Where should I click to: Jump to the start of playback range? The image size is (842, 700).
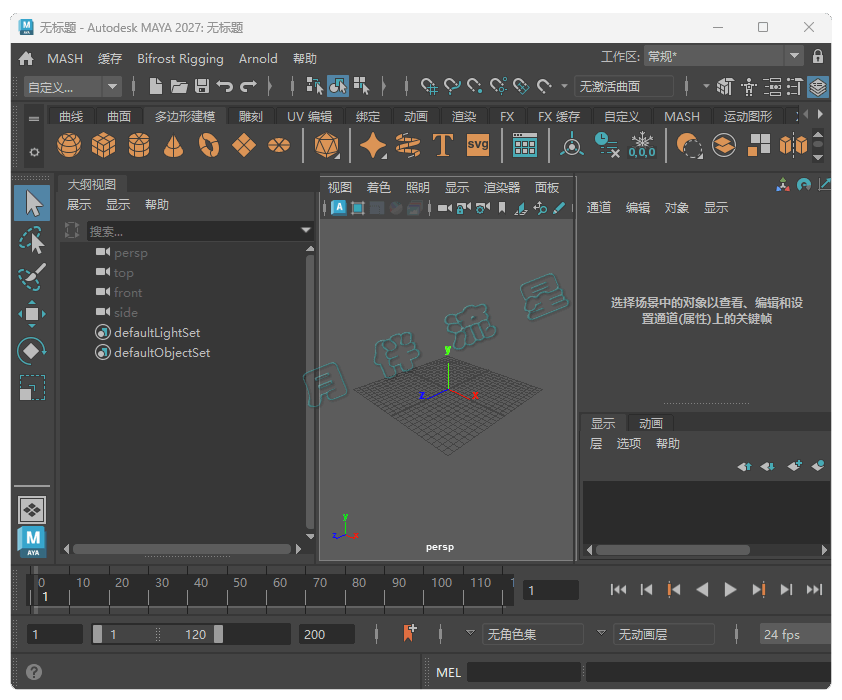(x=618, y=590)
